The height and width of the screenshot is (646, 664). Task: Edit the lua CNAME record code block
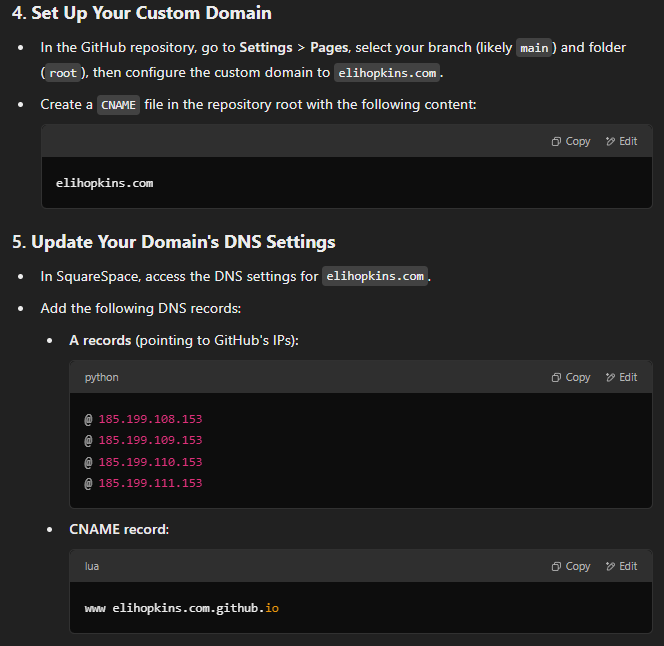621,566
